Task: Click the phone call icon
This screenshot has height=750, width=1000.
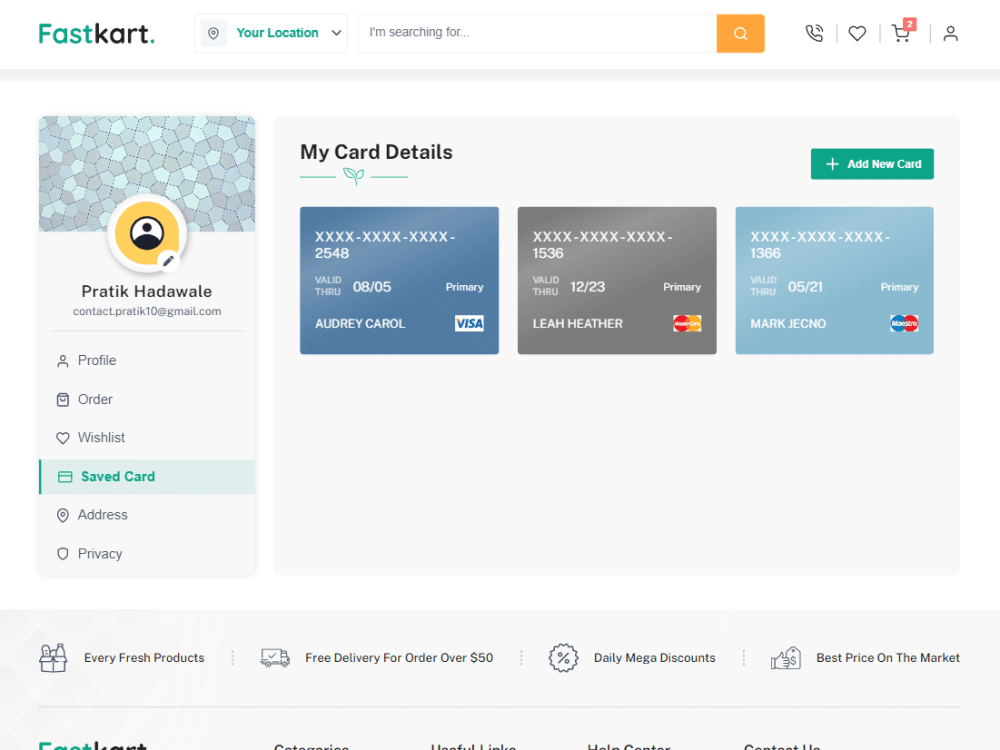Action: [814, 33]
